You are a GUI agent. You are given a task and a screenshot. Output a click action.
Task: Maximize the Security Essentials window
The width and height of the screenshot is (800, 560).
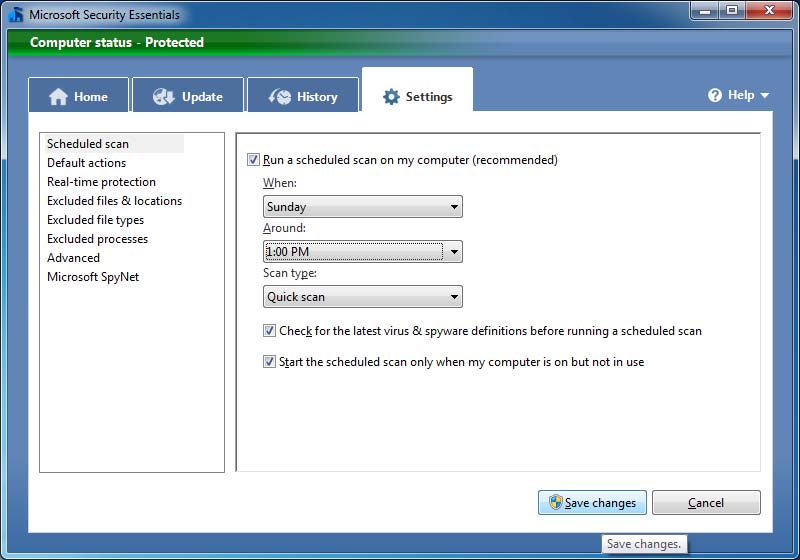point(732,10)
